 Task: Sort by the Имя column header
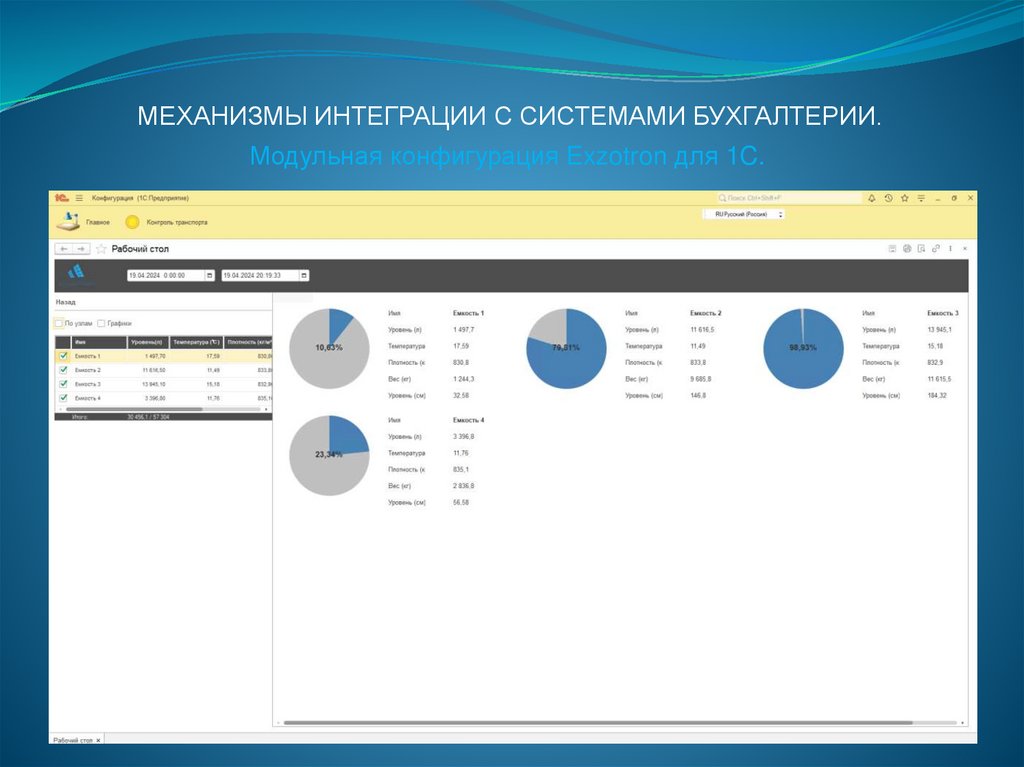tap(99, 342)
